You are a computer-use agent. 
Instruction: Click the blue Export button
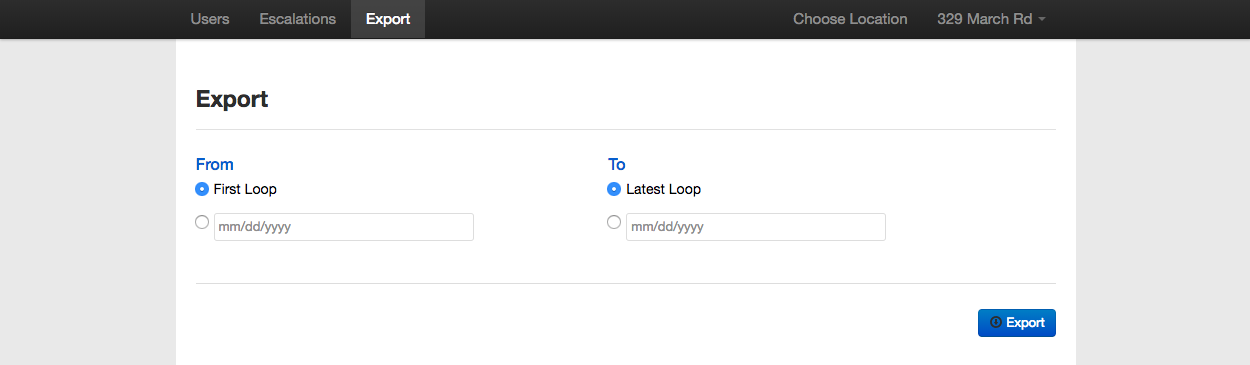1017,323
